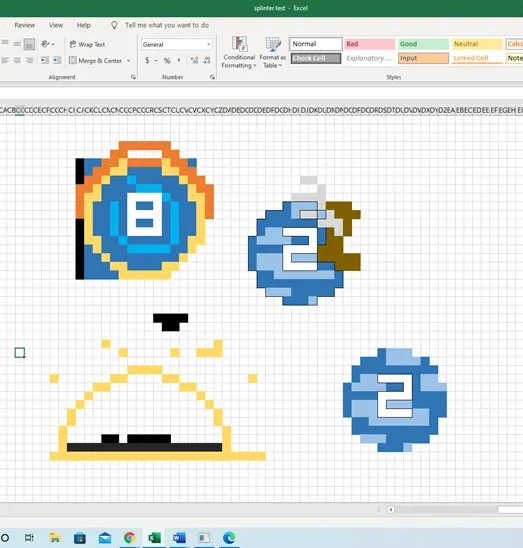
Task: Expand the accounting format dropdown arrow
Action: (x=156, y=60)
